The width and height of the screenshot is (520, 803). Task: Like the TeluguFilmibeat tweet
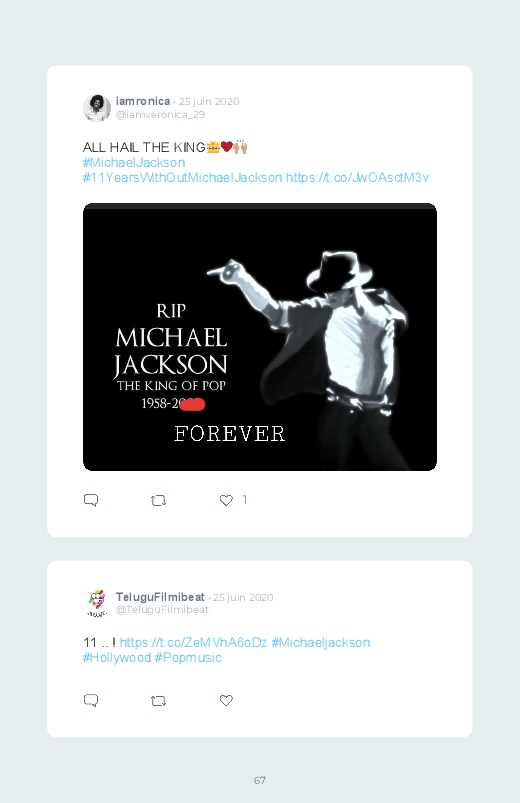pos(226,700)
